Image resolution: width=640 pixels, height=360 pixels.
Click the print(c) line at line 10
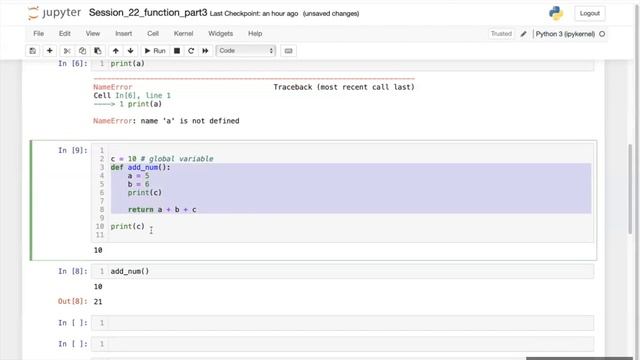tap(127, 226)
